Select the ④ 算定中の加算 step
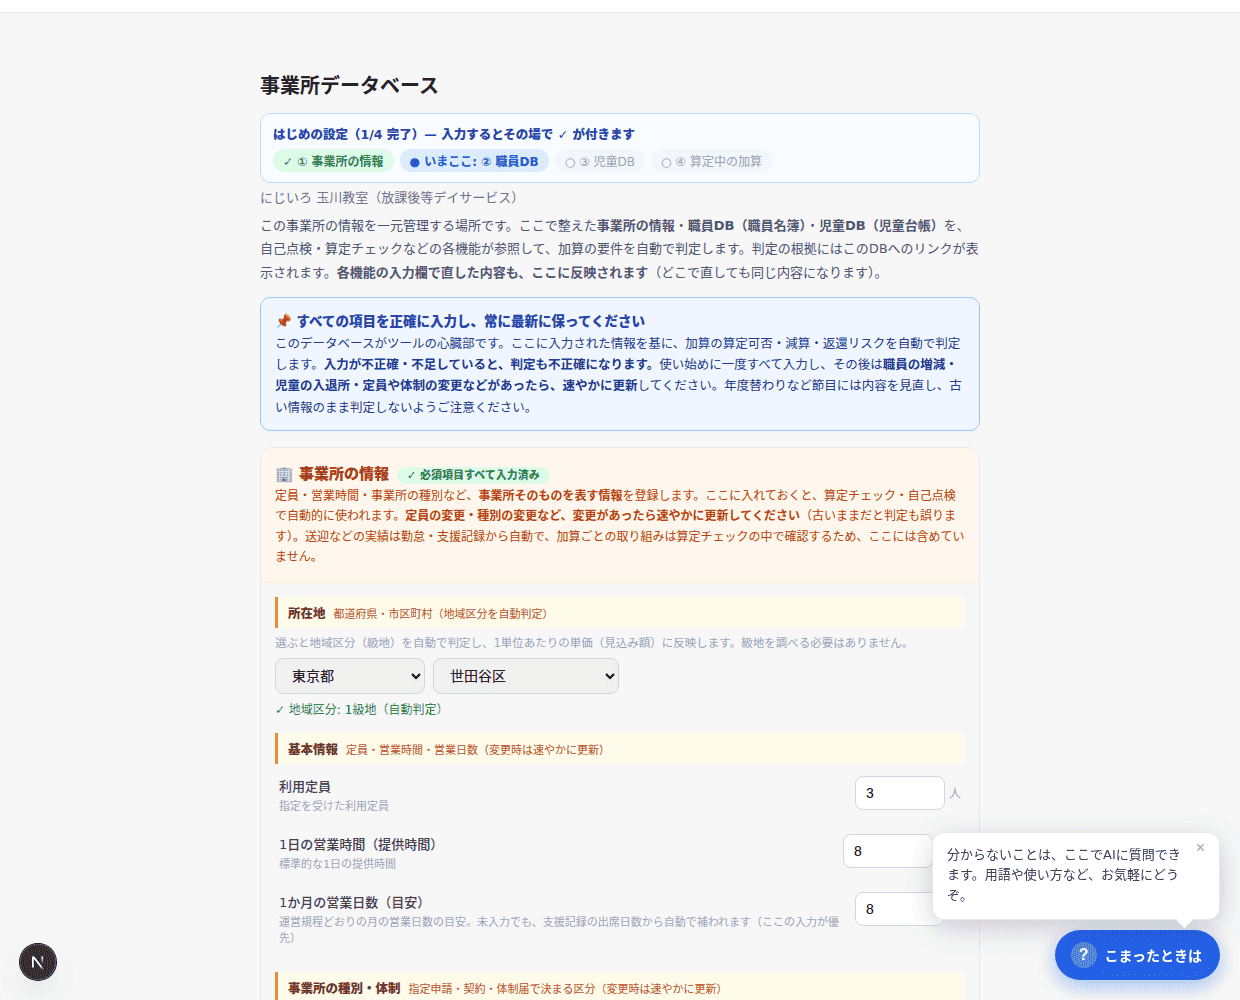This screenshot has width=1240, height=1000. (711, 161)
